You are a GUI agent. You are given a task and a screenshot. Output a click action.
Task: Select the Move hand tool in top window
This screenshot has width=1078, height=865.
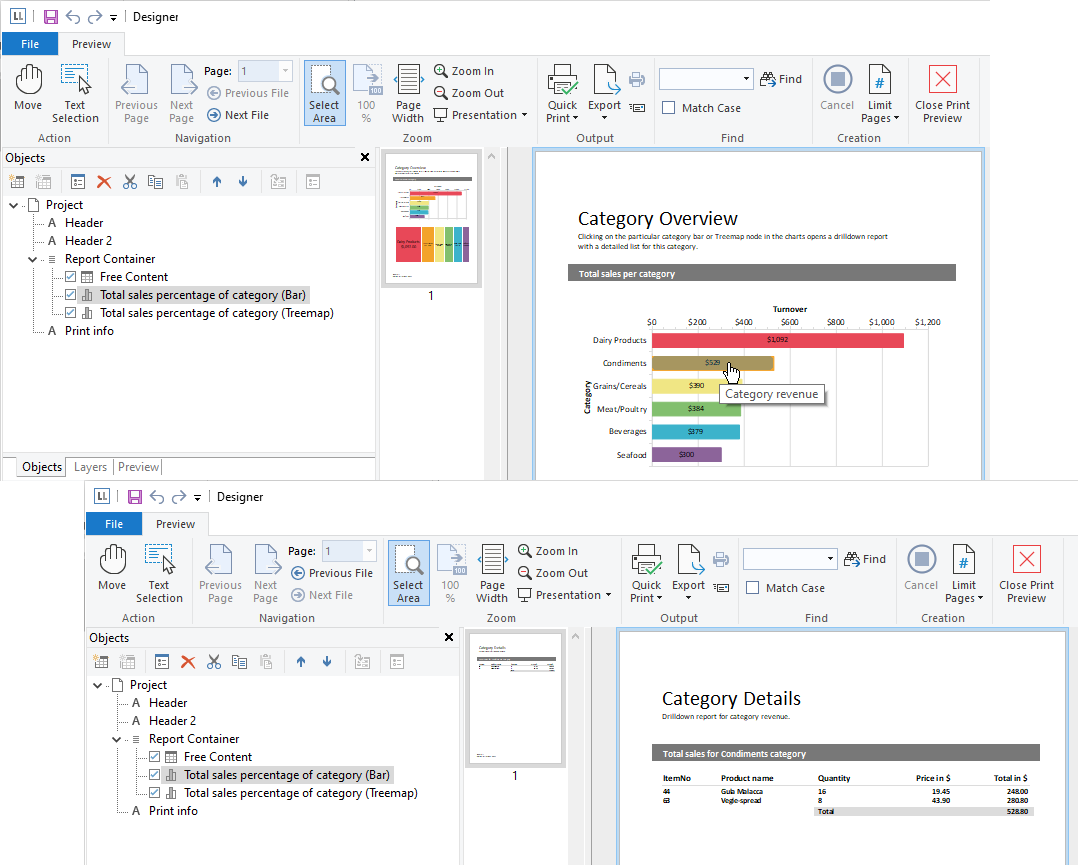(28, 88)
